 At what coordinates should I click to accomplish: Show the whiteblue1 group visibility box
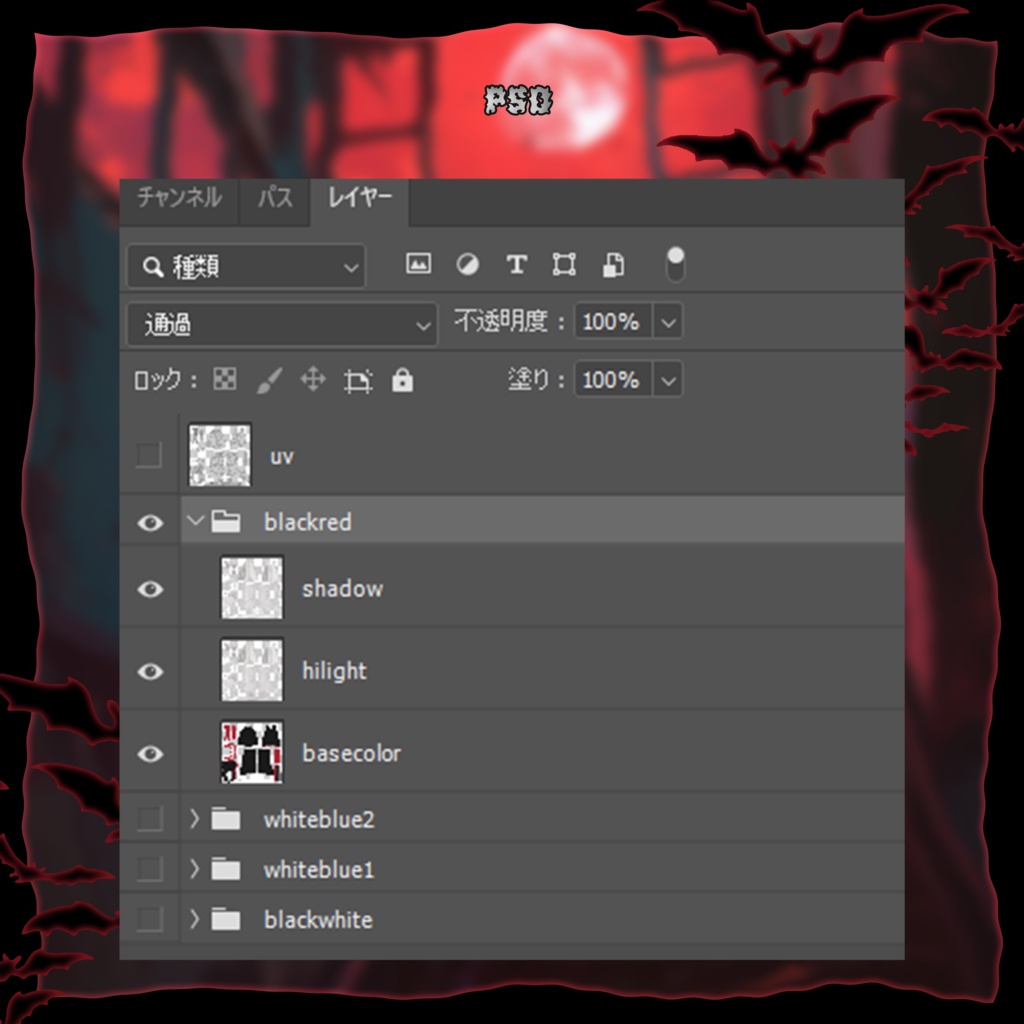point(150,869)
